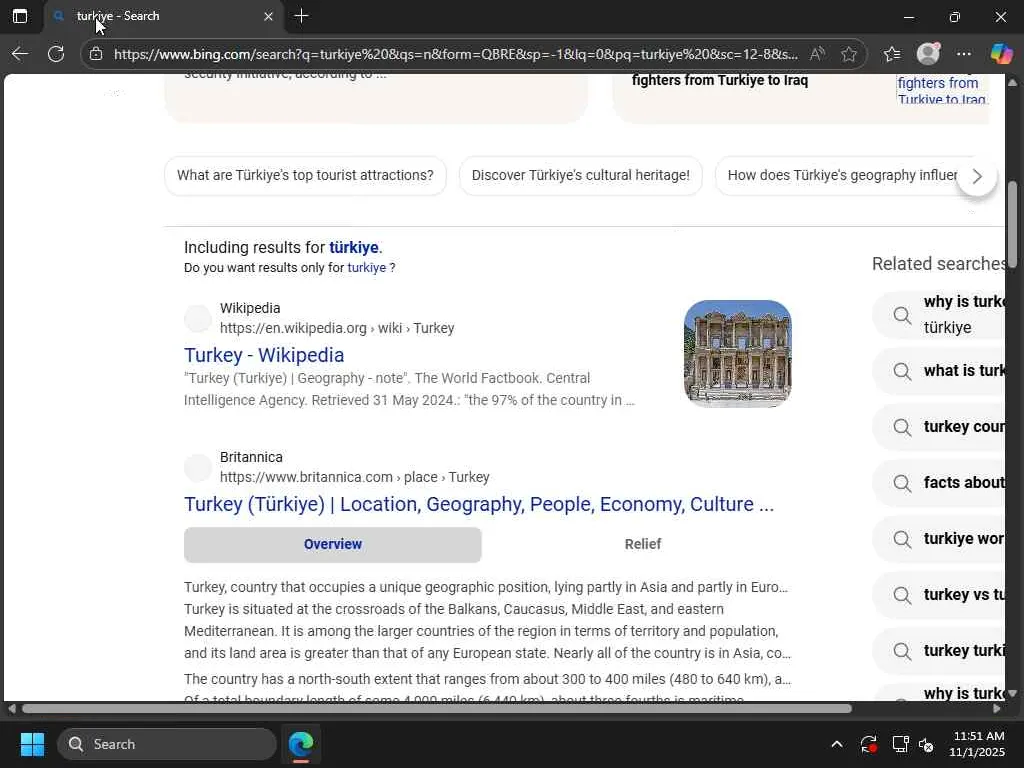View site information lock icon
The height and width of the screenshot is (768, 1024).
pos(96,54)
